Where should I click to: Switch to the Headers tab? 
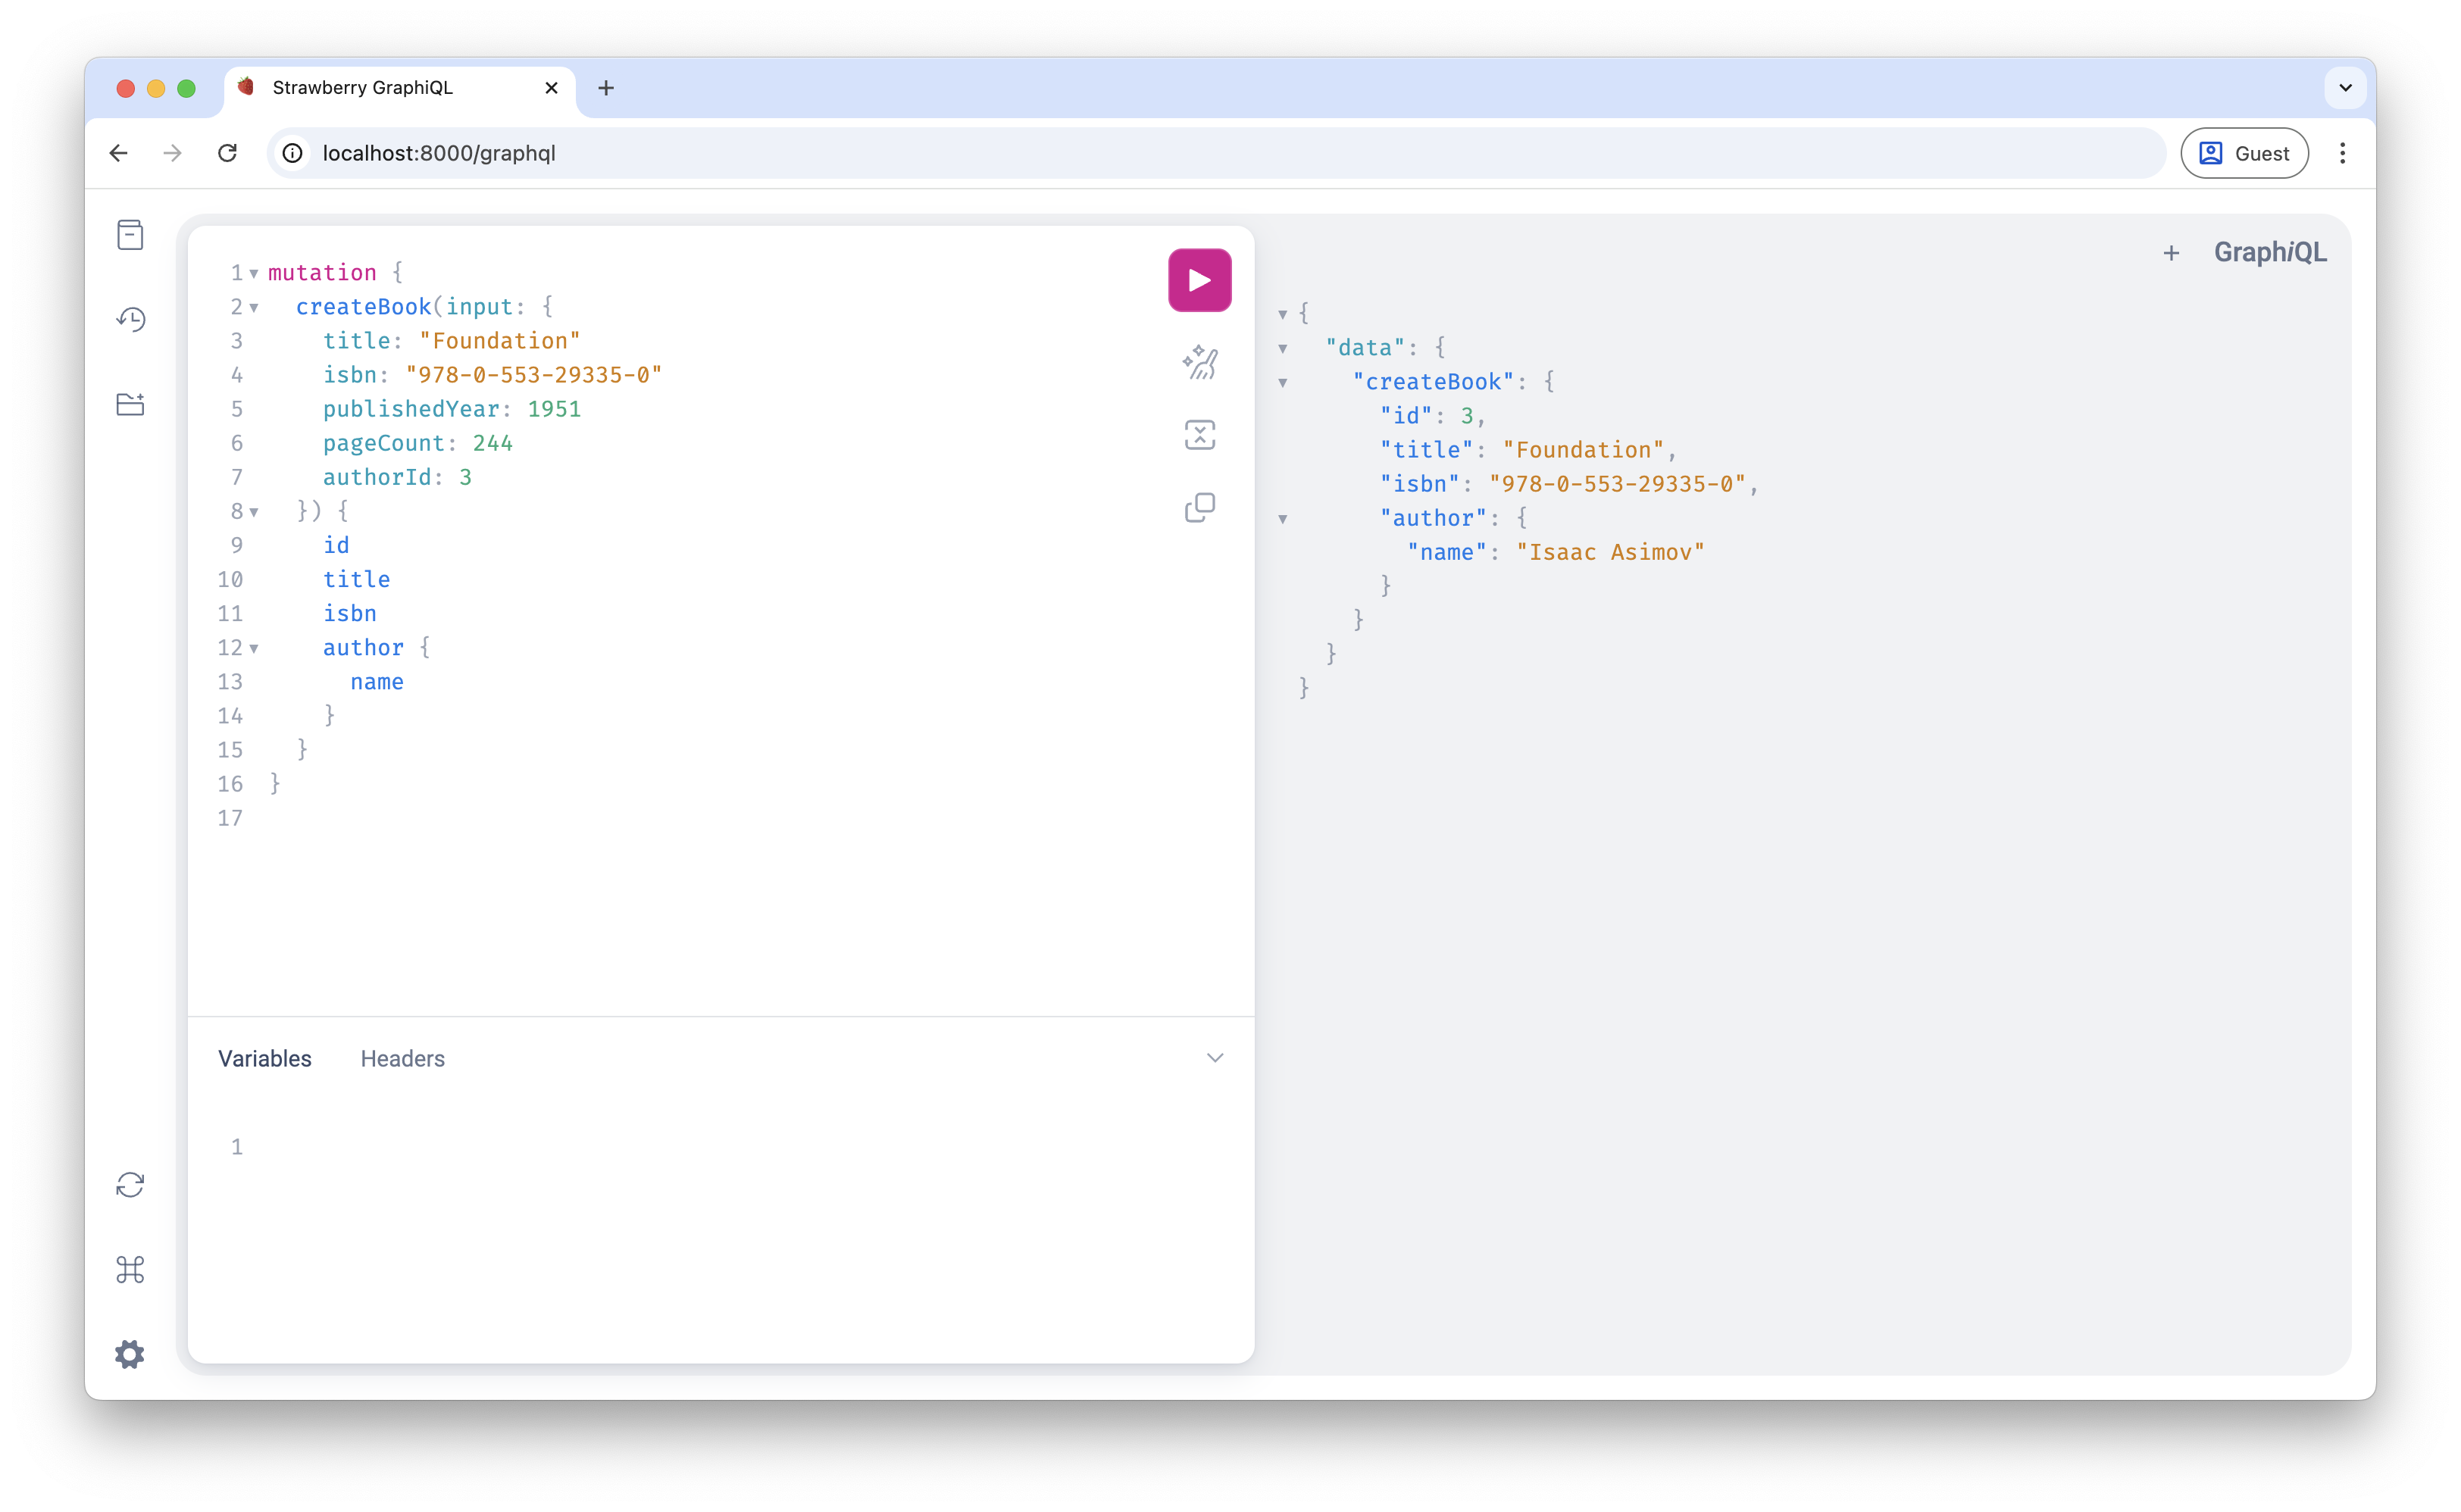click(402, 1058)
